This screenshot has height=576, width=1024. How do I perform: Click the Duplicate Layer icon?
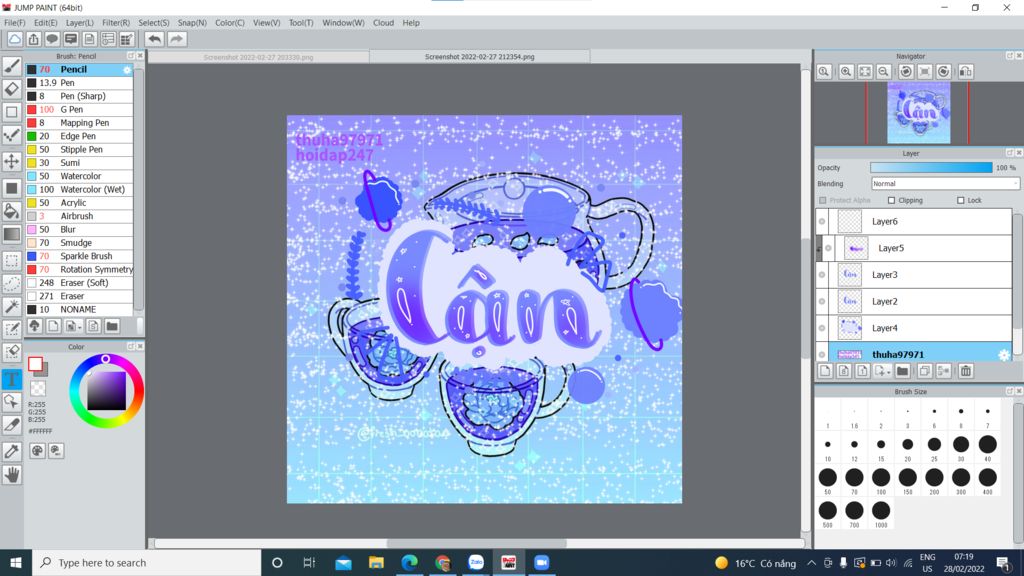(x=924, y=371)
